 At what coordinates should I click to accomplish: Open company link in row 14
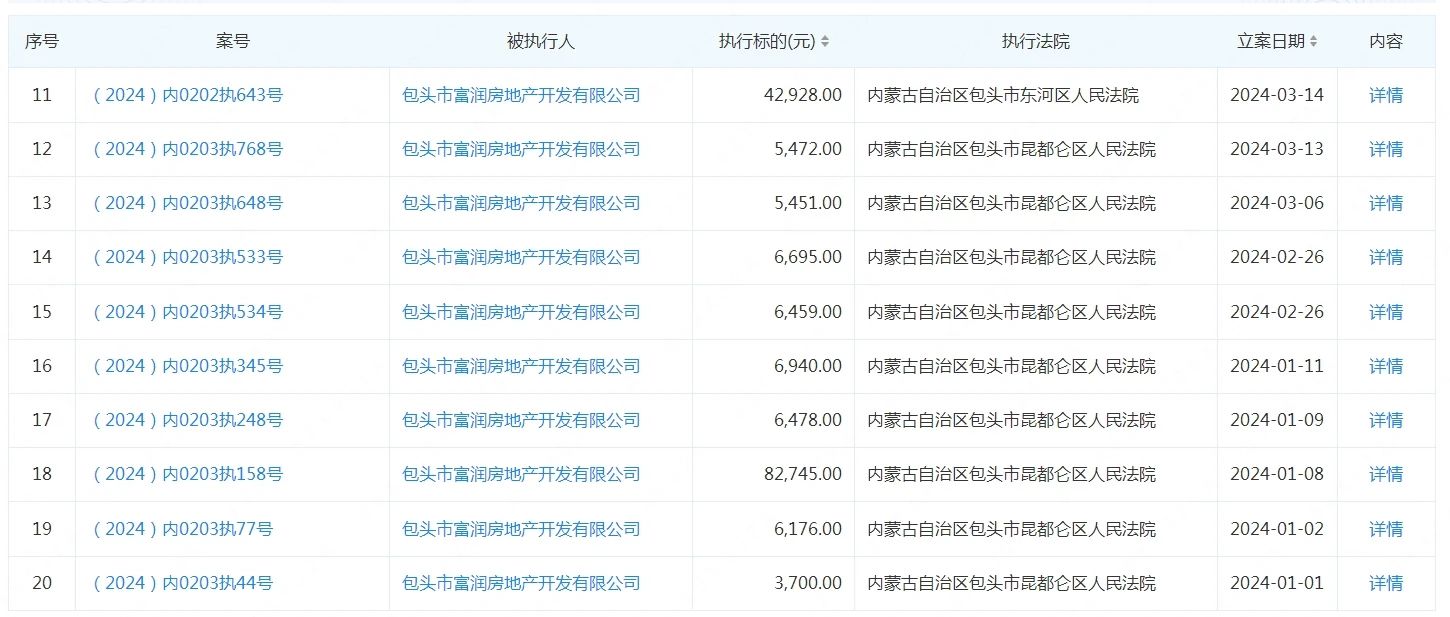coord(521,257)
